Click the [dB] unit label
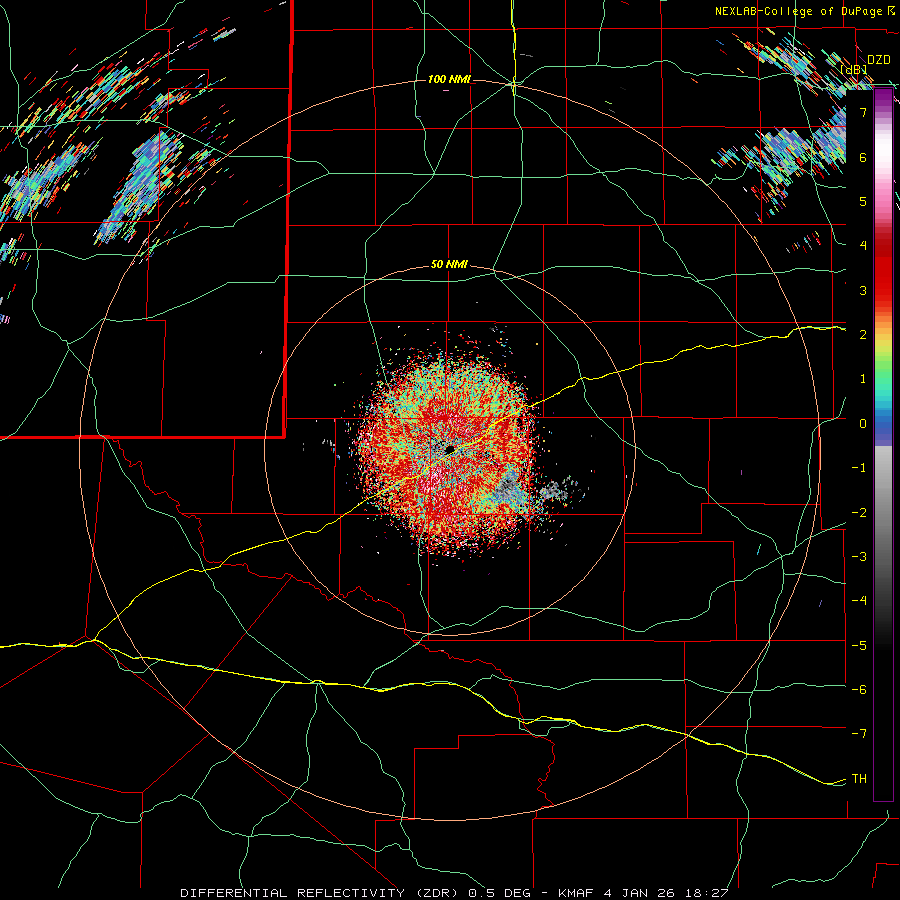 coord(854,69)
